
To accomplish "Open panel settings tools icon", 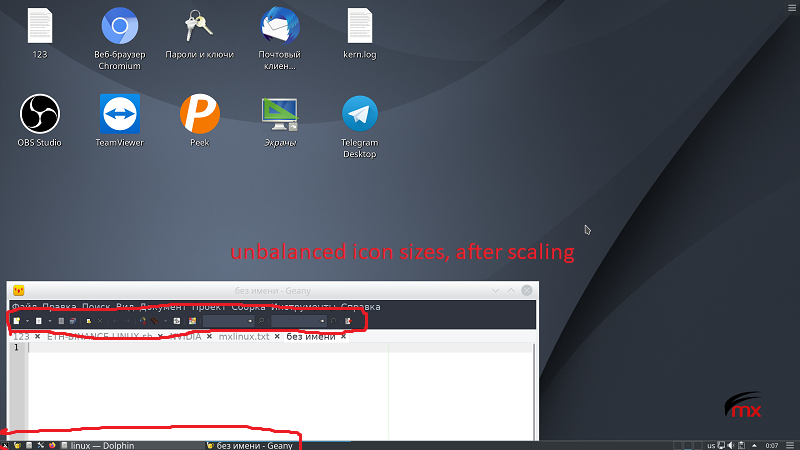I will tap(40, 445).
